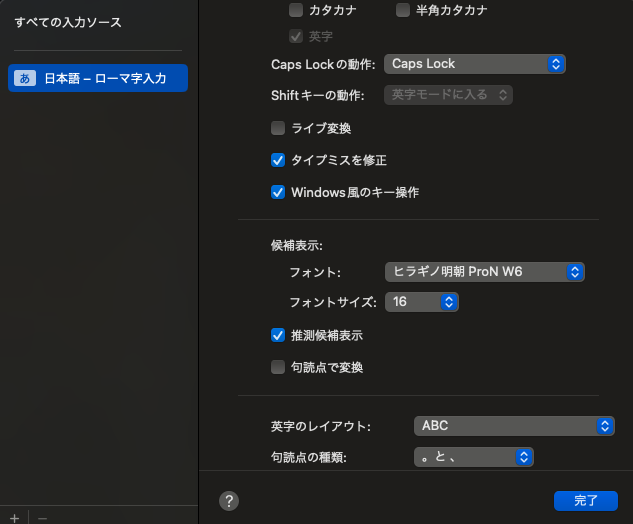Image resolution: width=633 pixels, height=524 pixels.
Task: Open the ヒラギノ明朝 ProN W6 font dropdown
Action: [x=484, y=271]
